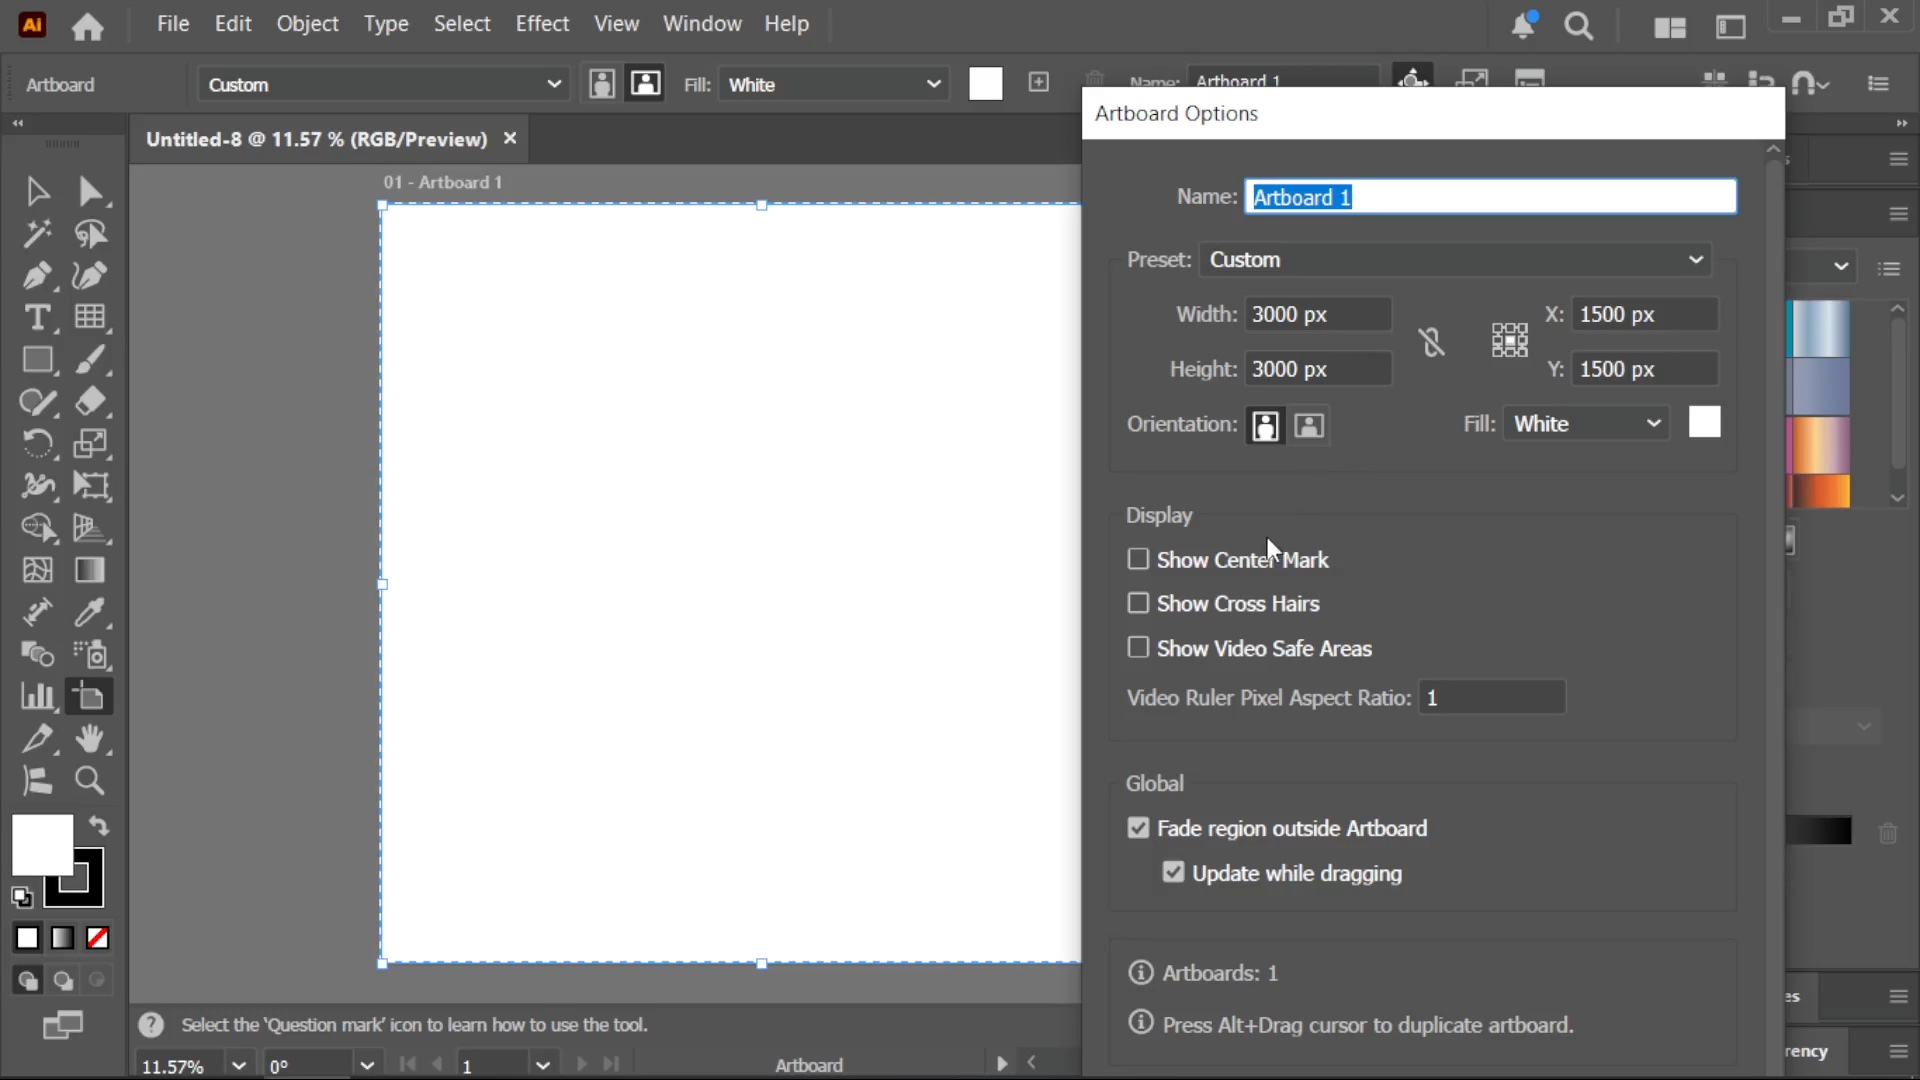Open the Object menu
This screenshot has height=1080, width=1920.
click(x=307, y=24)
